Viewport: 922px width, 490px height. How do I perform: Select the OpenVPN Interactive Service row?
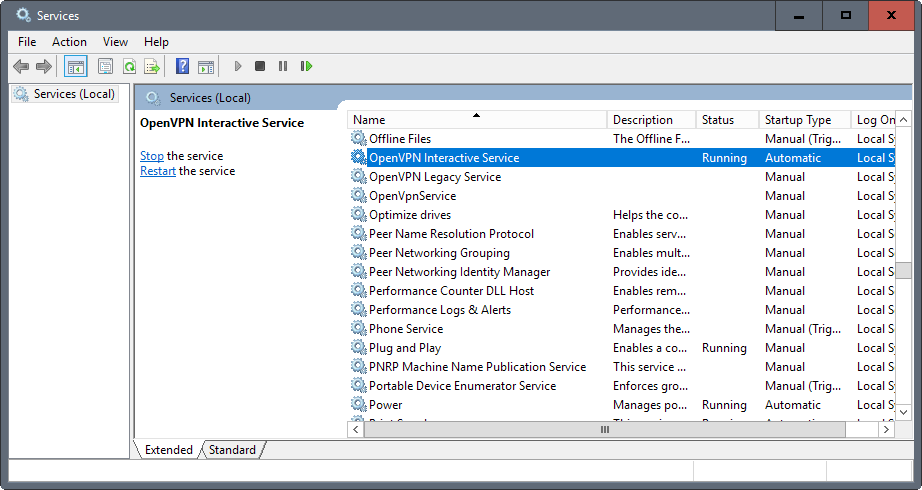[x=622, y=158]
